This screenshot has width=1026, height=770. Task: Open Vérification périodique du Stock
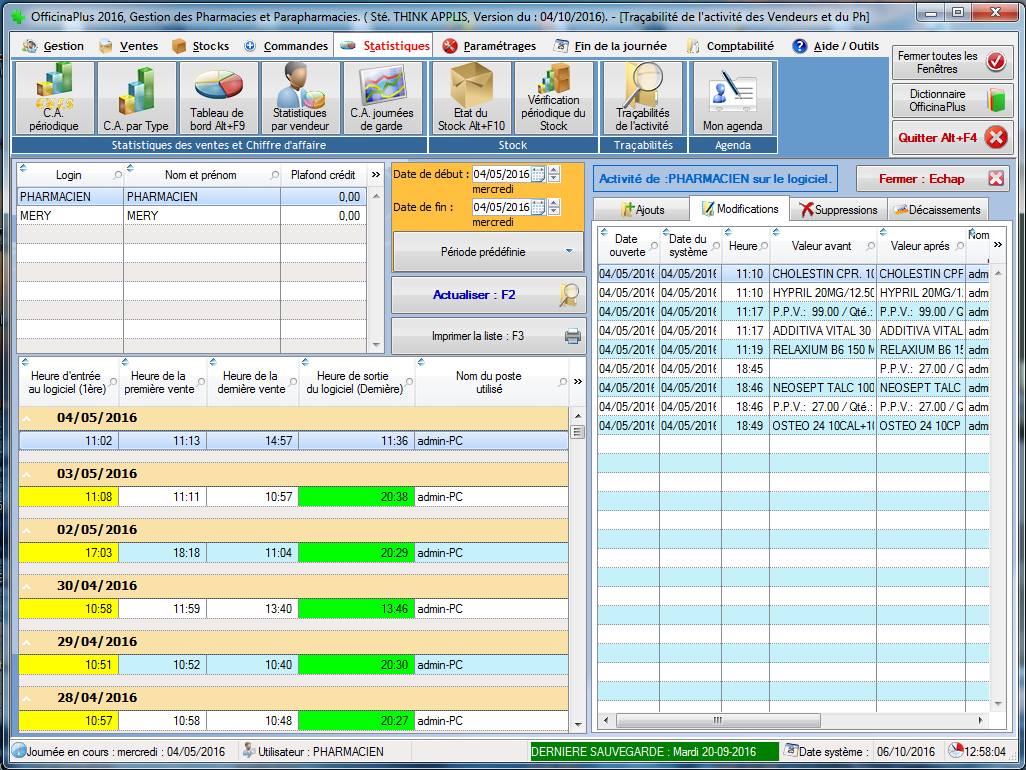(554, 98)
